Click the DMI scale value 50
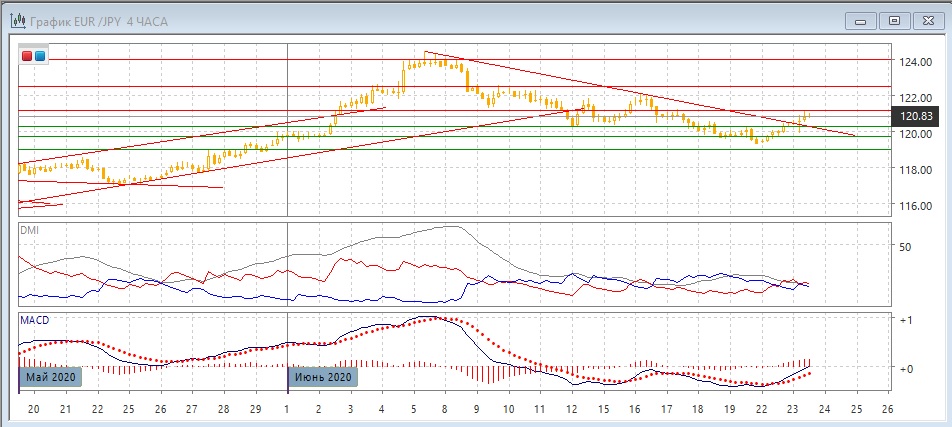 point(906,246)
